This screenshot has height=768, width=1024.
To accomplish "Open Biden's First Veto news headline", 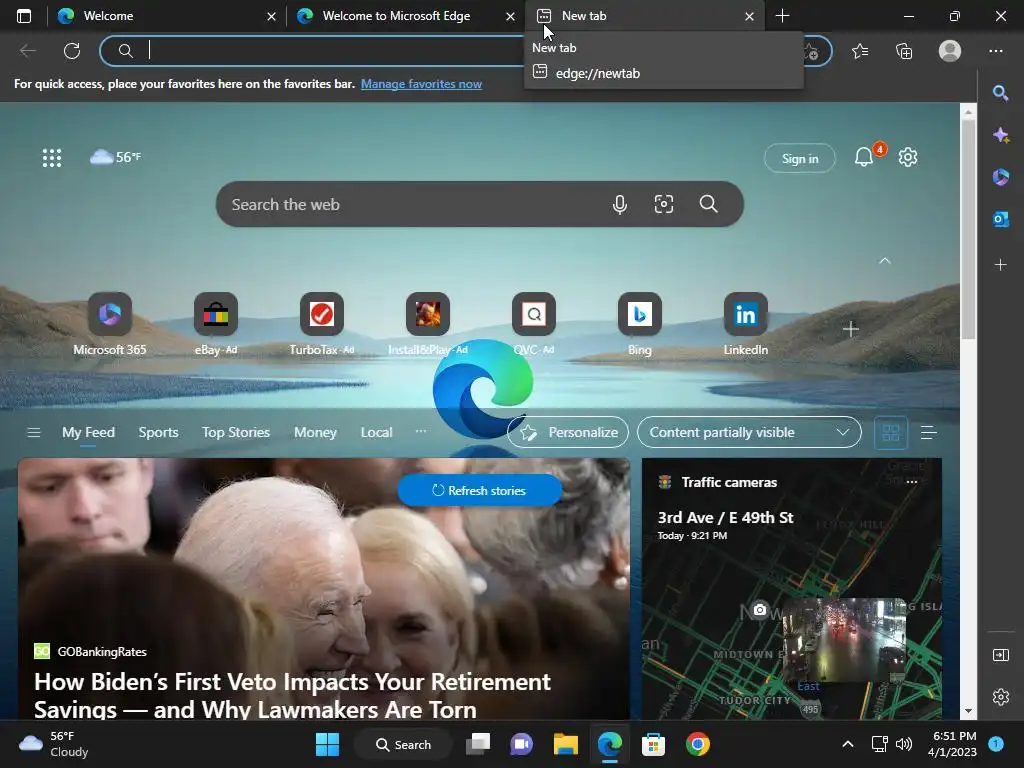I will (293, 696).
